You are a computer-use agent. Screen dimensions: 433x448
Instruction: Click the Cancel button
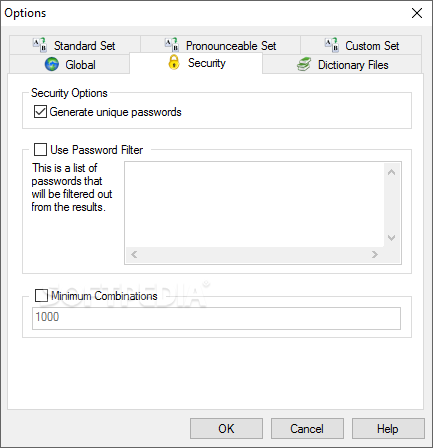(x=307, y=429)
